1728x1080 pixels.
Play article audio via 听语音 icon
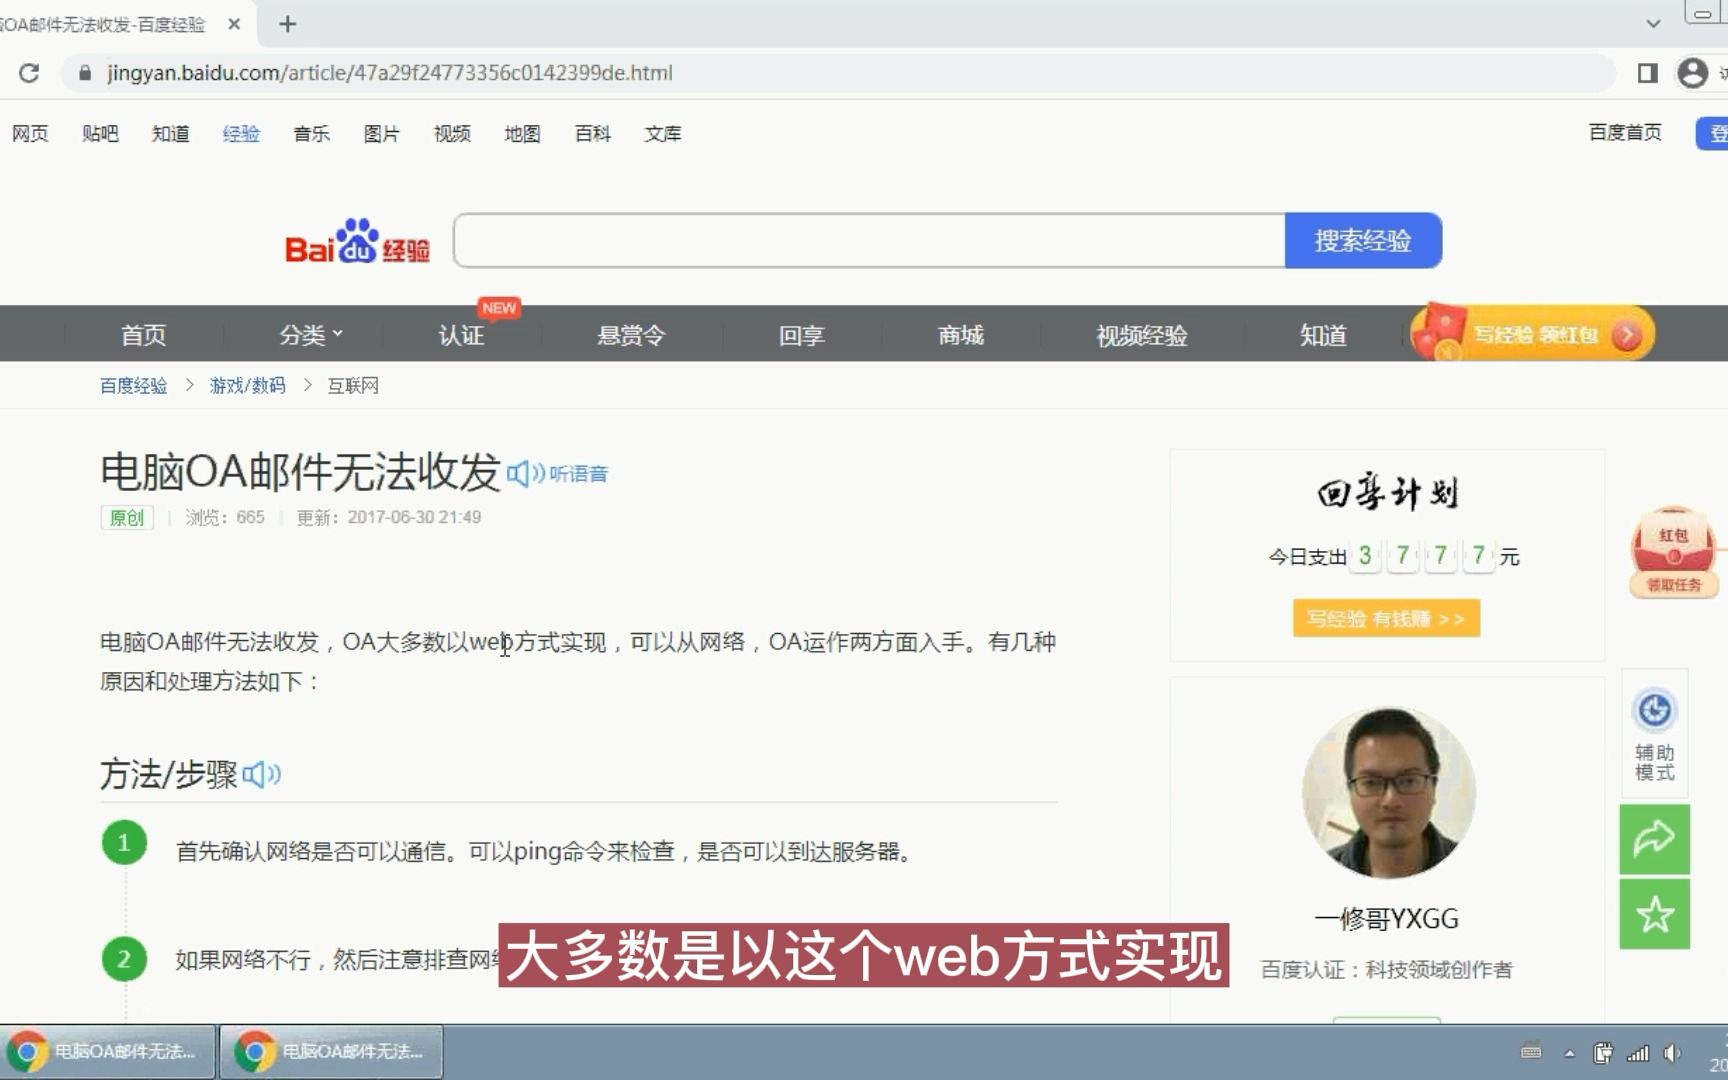(x=557, y=474)
